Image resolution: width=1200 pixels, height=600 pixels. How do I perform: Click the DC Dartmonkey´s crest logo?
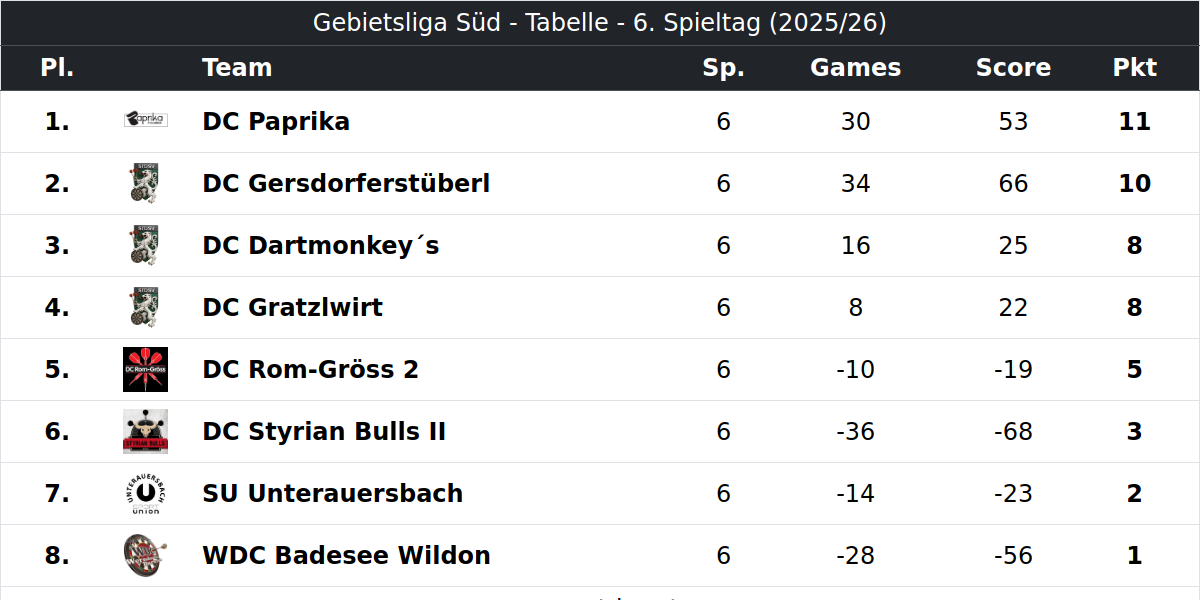pos(145,245)
